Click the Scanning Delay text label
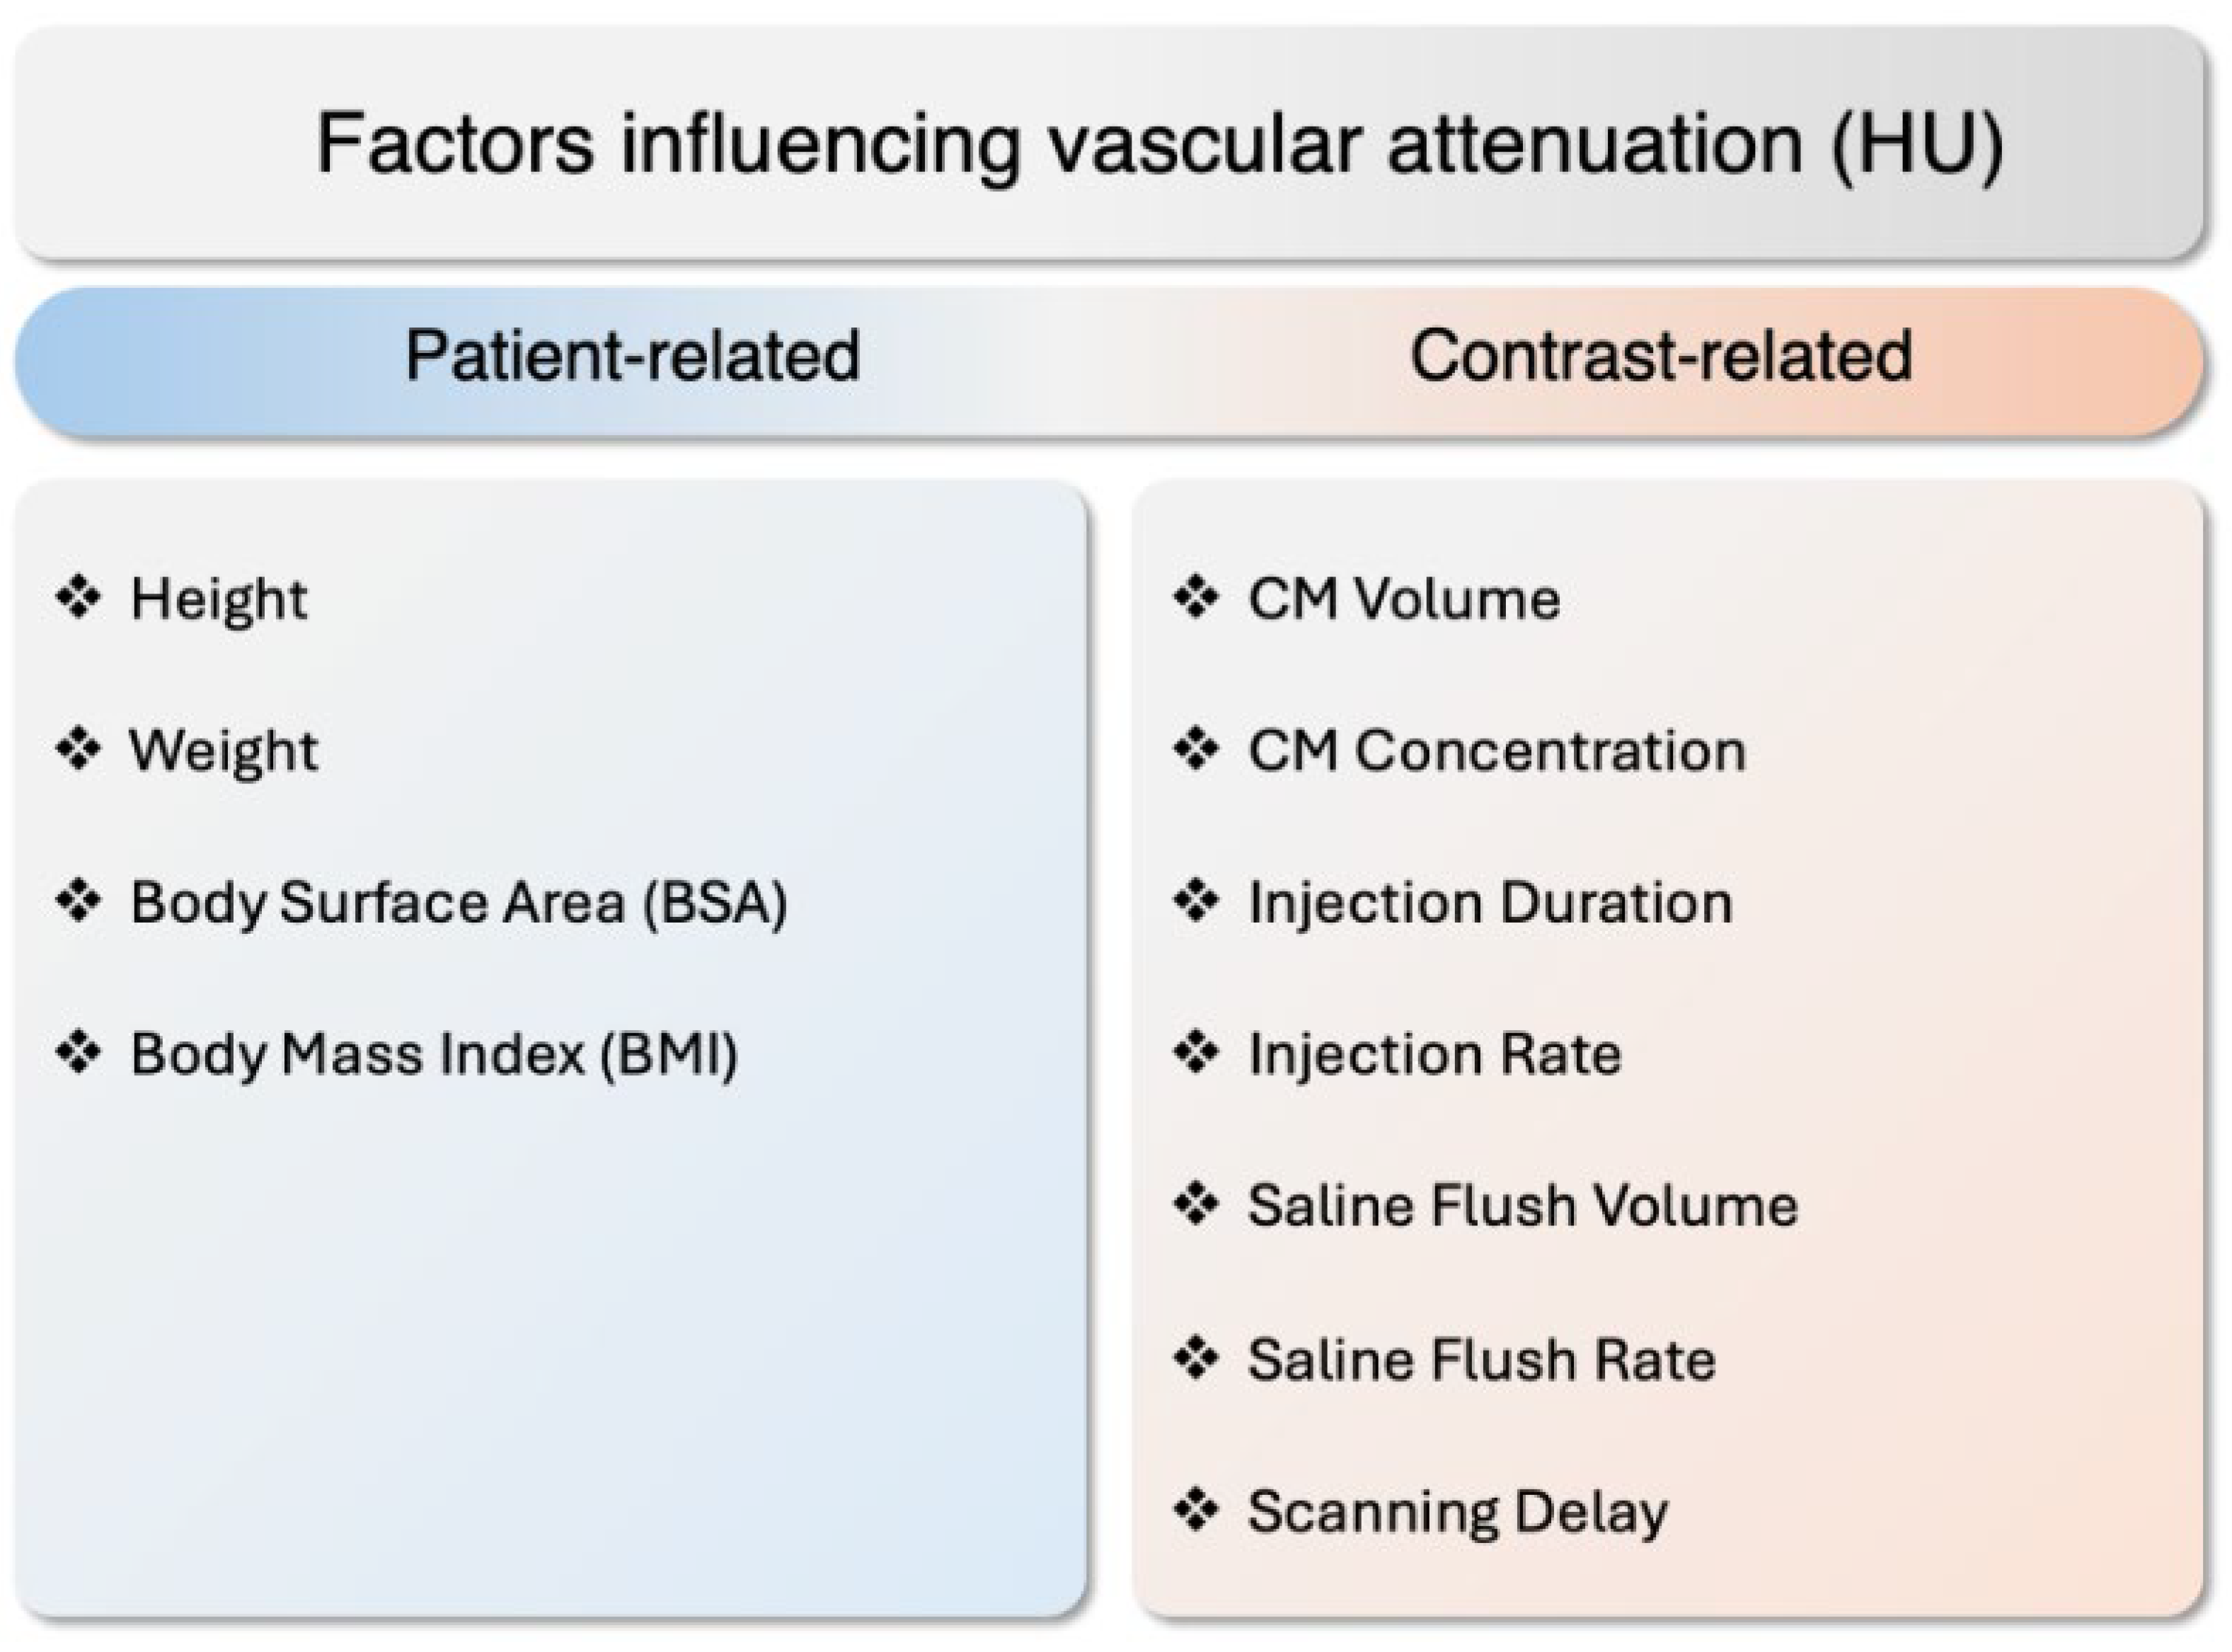 pyautogui.click(x=1457, y=1512)
